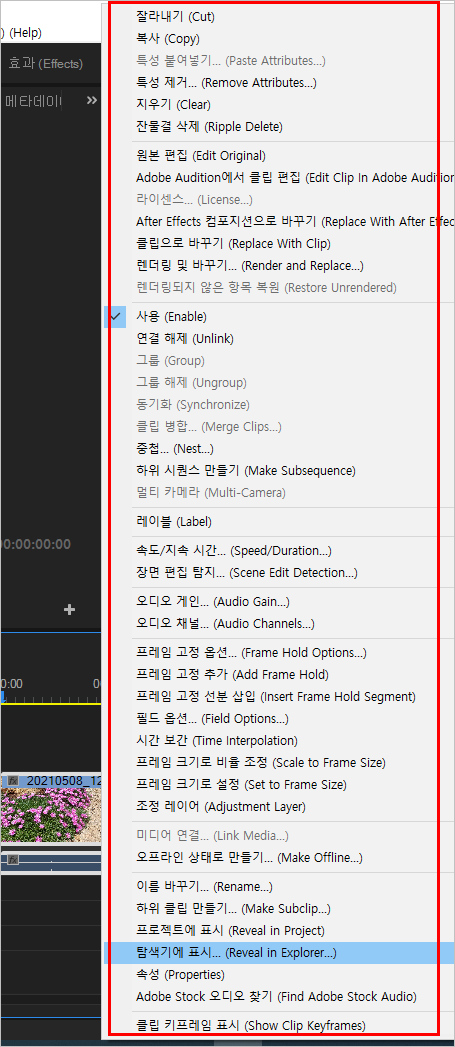
Task: Select Replace With After Effects Composition
Action: tap(279, 222)
